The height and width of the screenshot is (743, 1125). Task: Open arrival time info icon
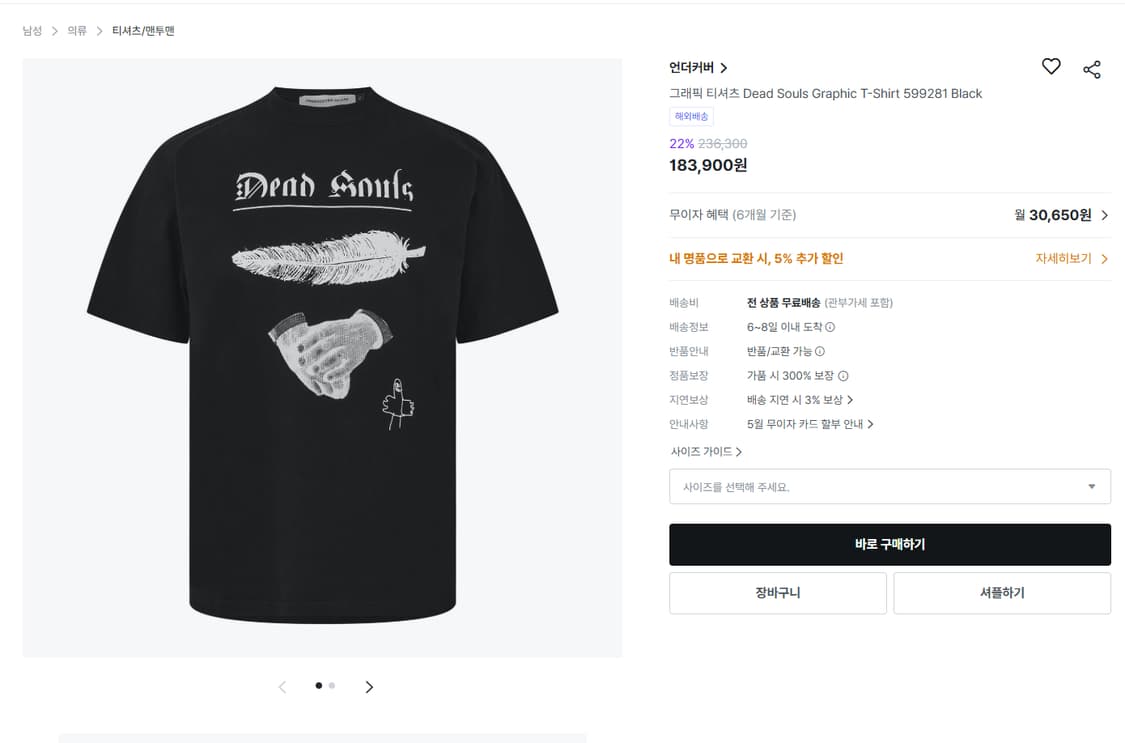(x=830, y=327)
